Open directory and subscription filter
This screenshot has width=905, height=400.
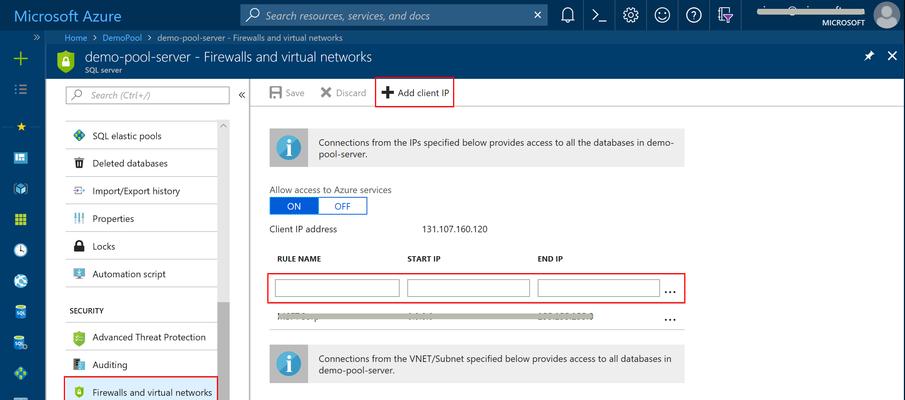[x=725, y=16]
